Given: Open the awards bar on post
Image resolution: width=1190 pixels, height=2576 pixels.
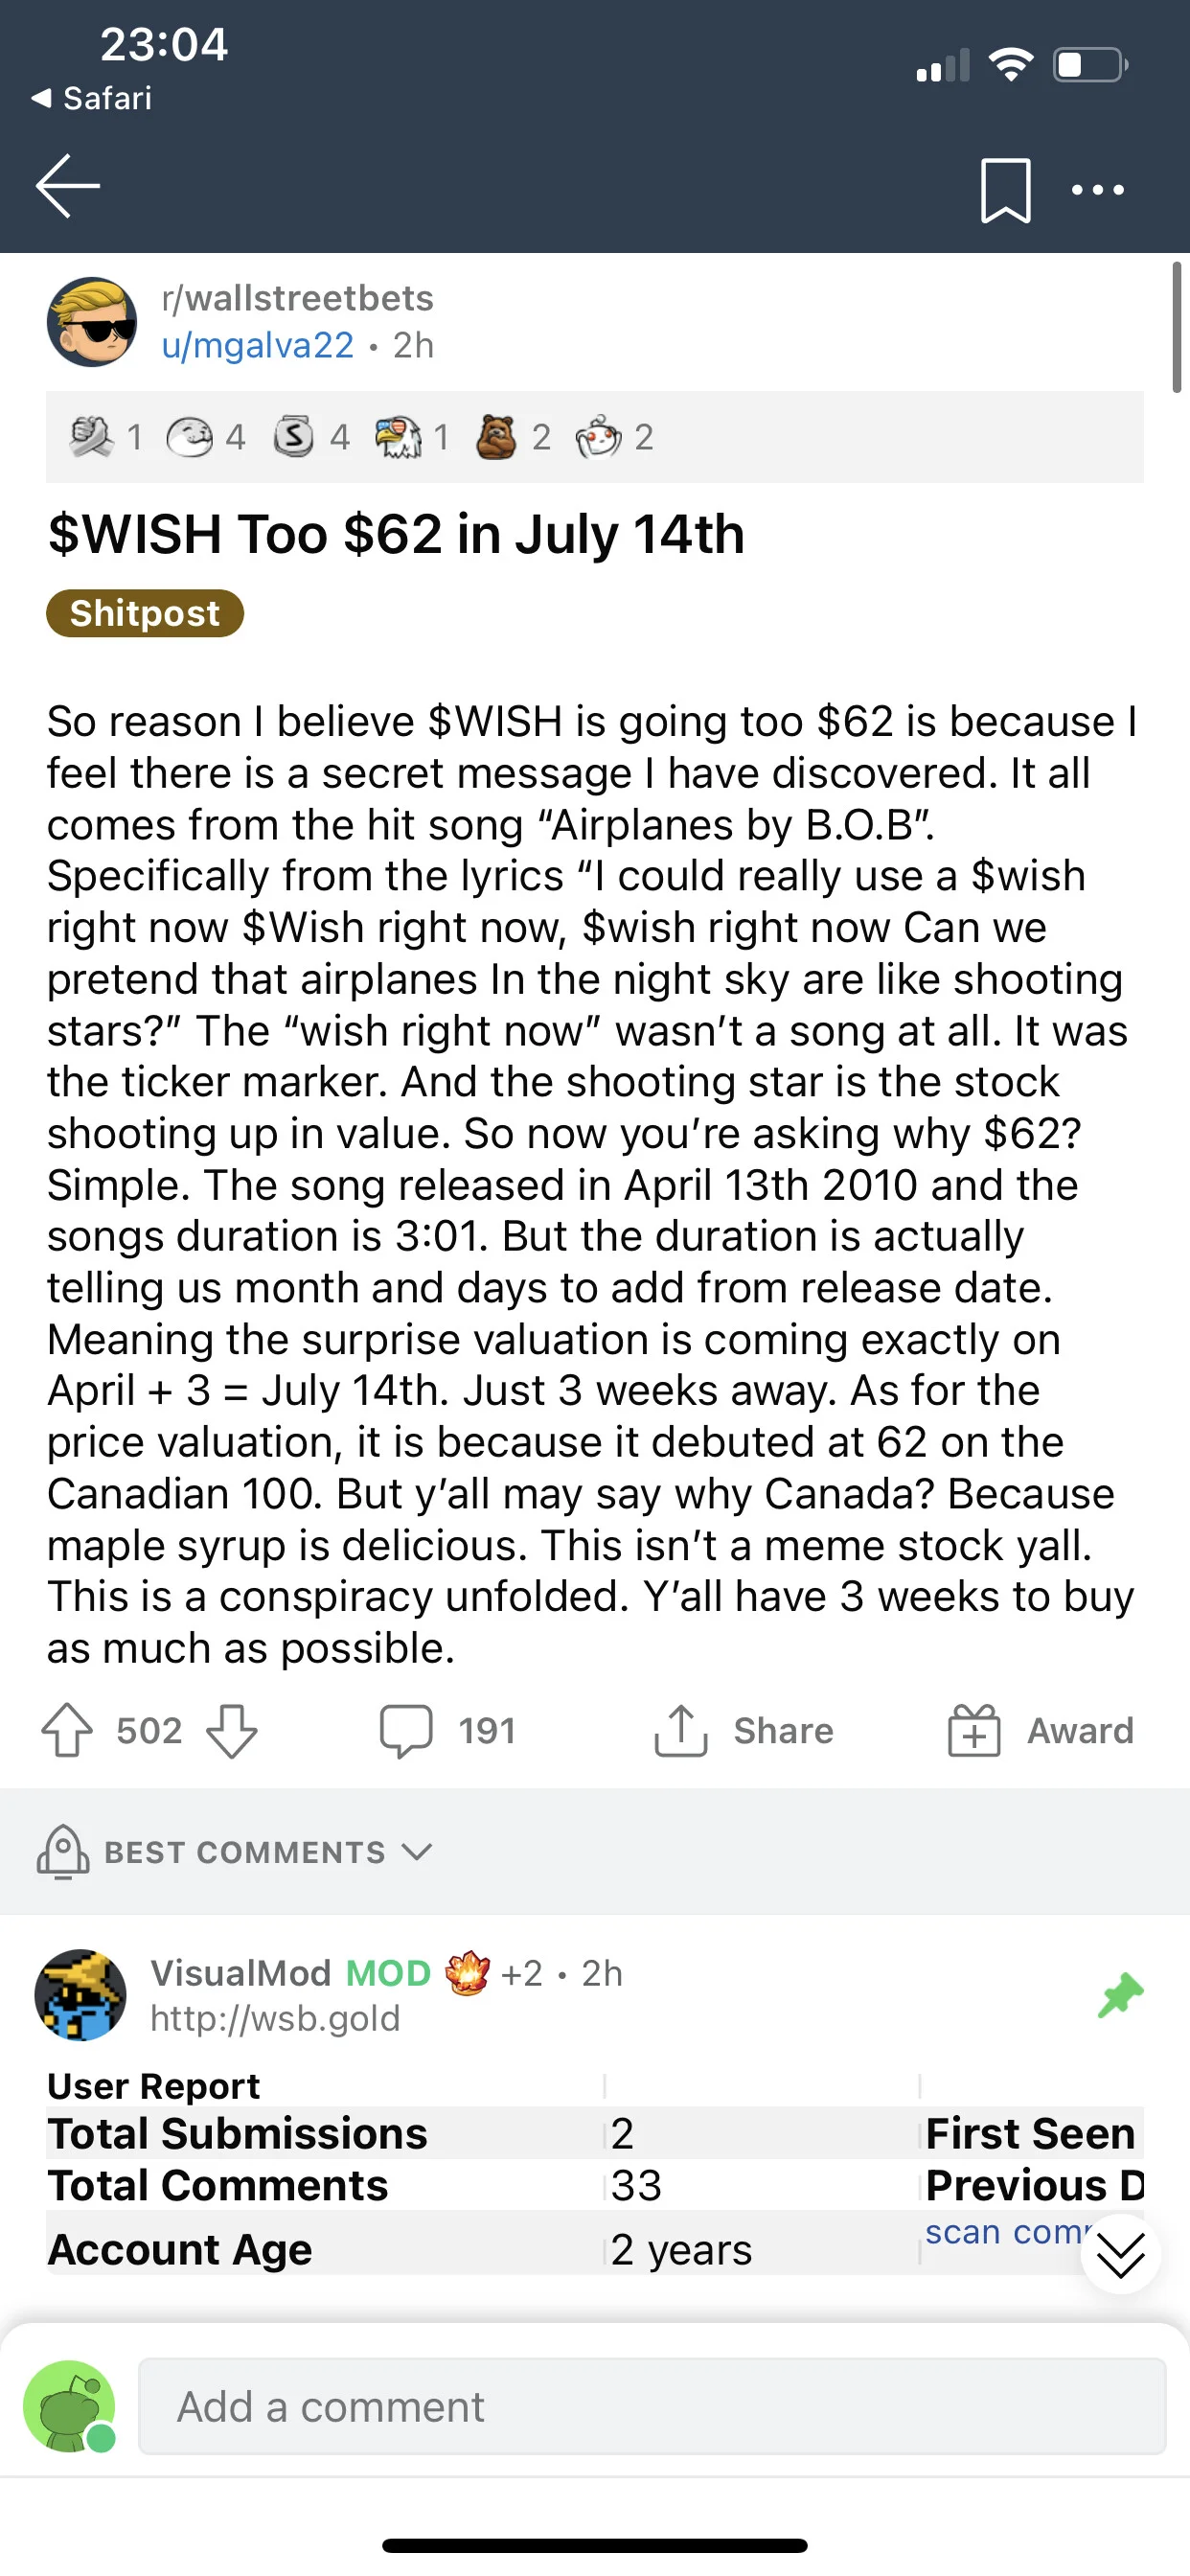Looking at the screenshot, I should pos(595,437).
